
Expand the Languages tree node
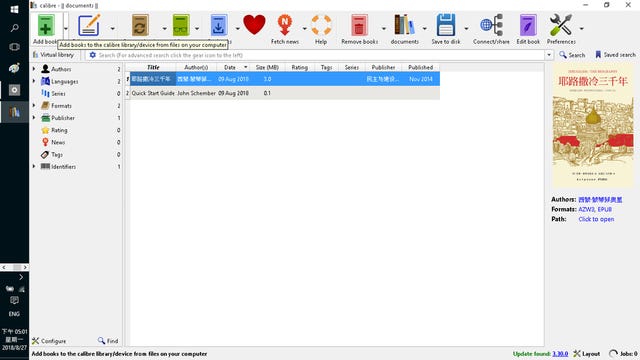tap(34, 81)
